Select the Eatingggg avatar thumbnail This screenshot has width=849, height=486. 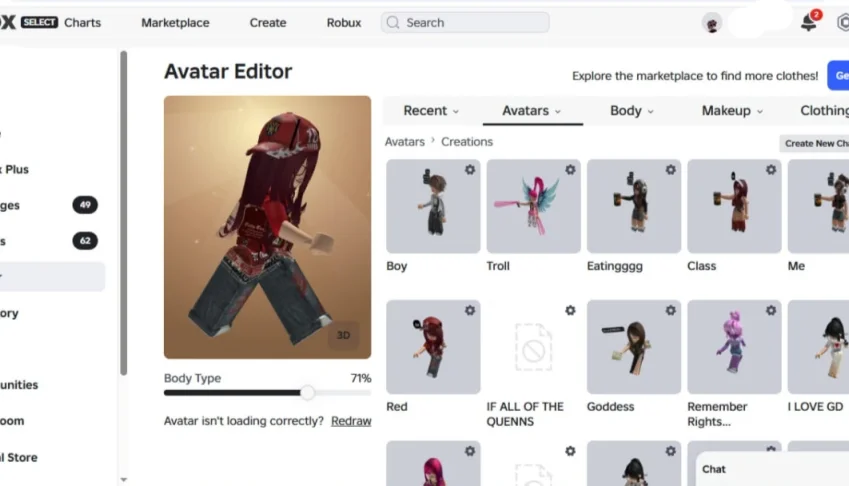tap(634, 206)
